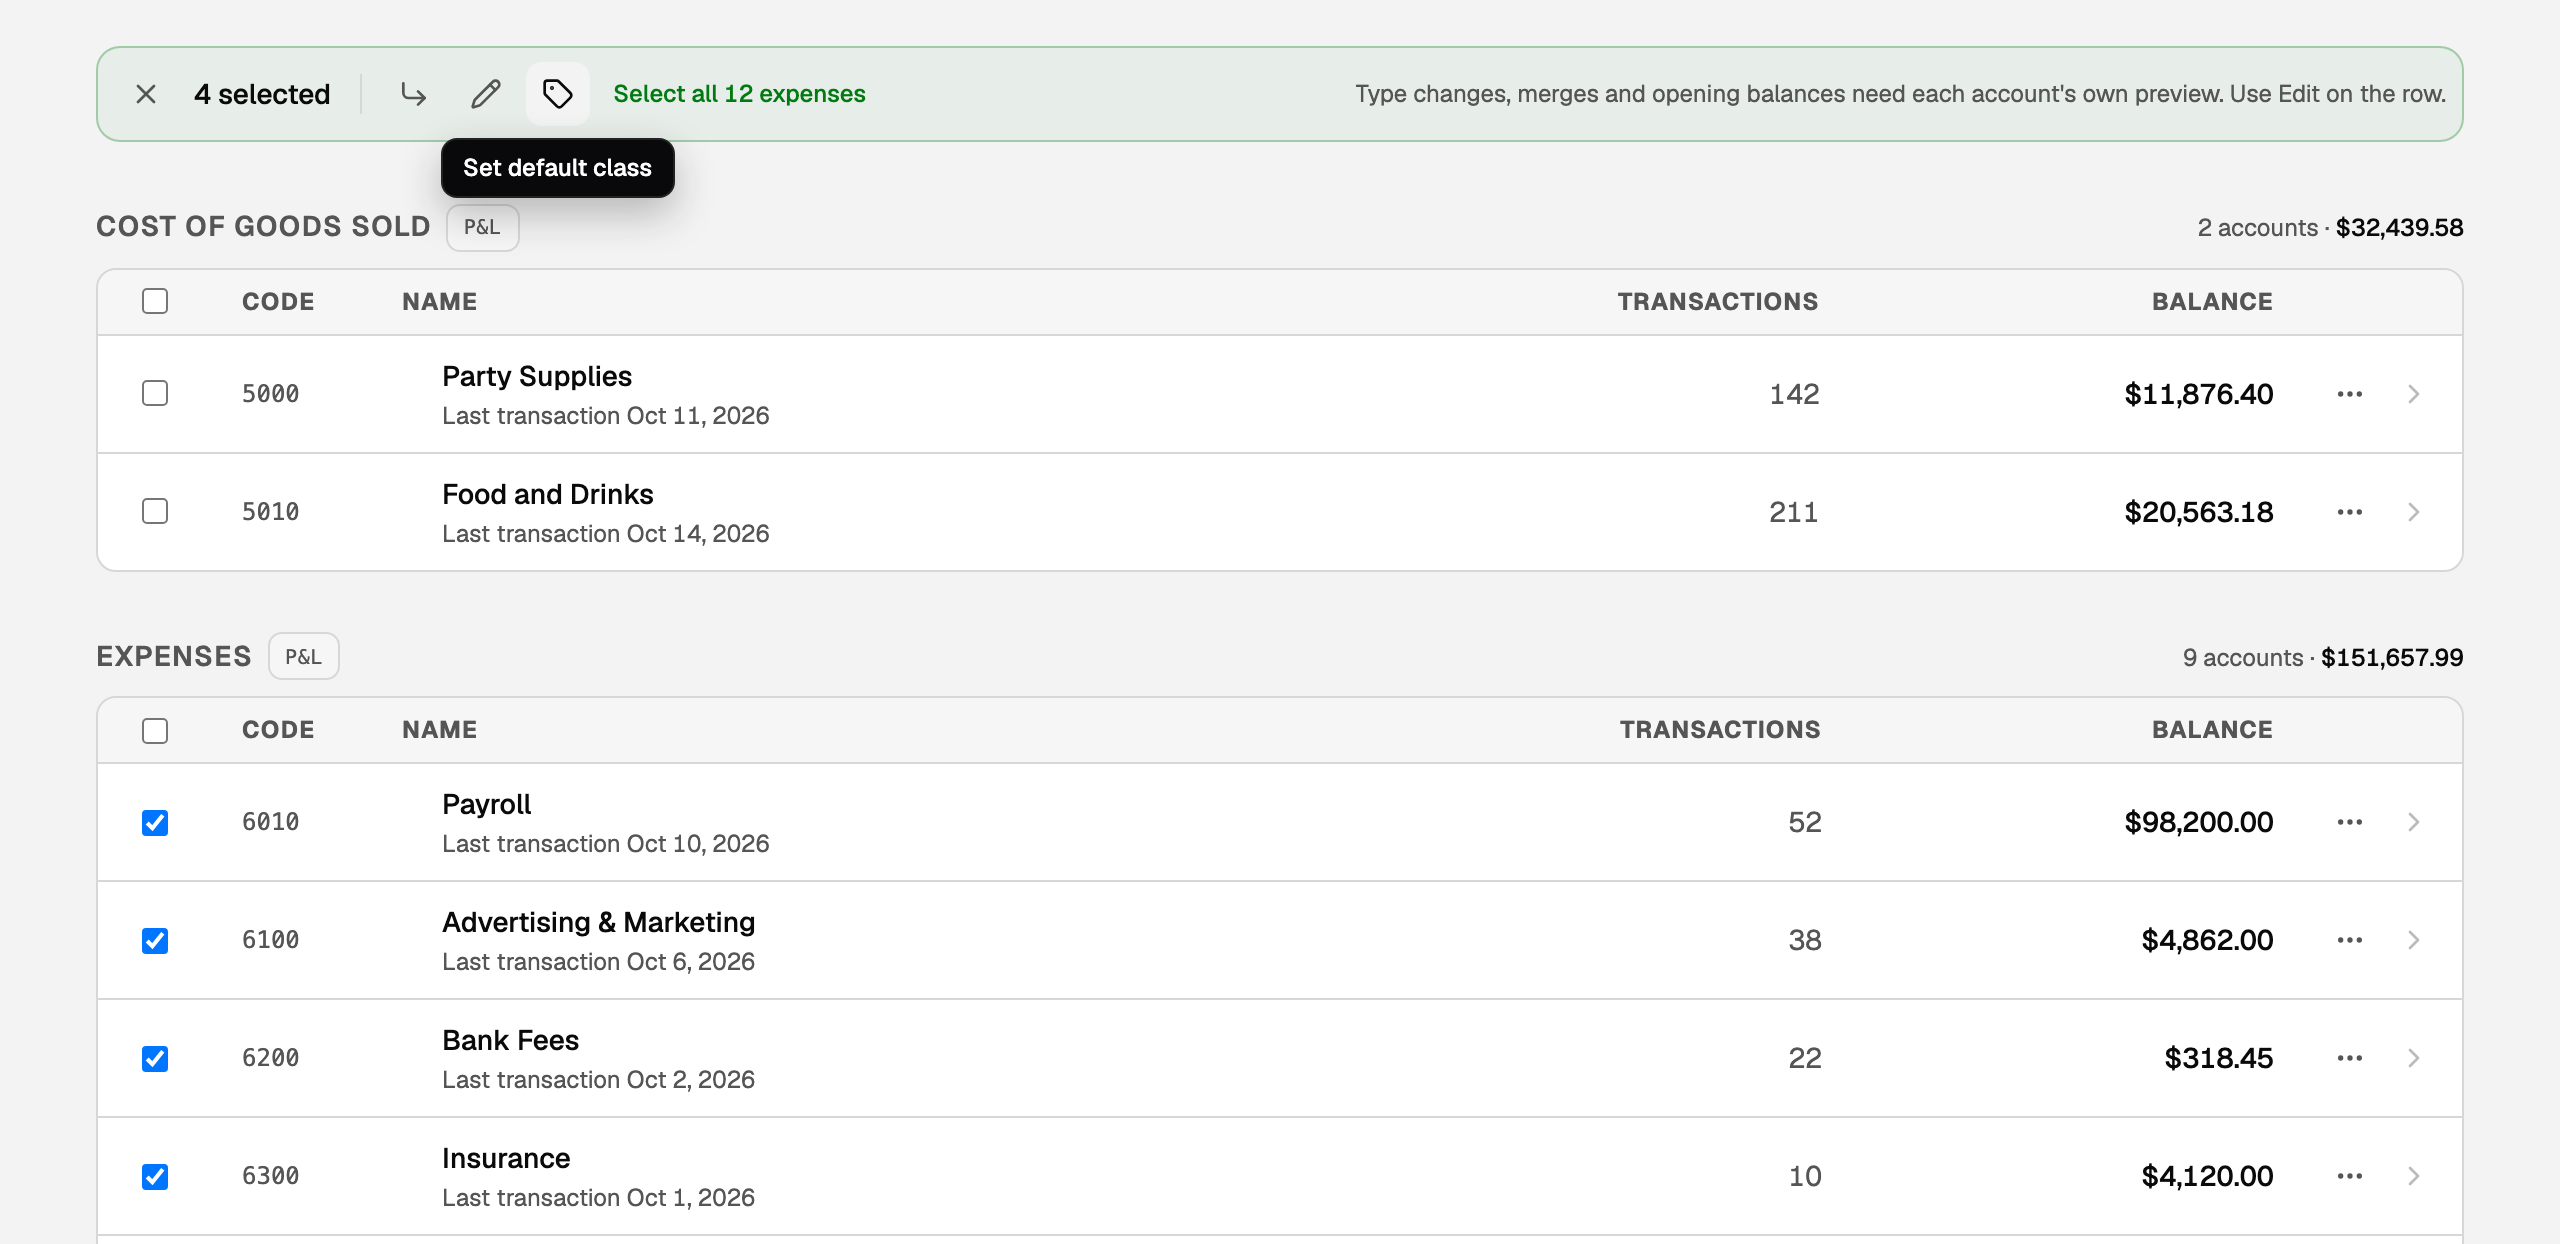Open more options for Payroll row

2350,822
